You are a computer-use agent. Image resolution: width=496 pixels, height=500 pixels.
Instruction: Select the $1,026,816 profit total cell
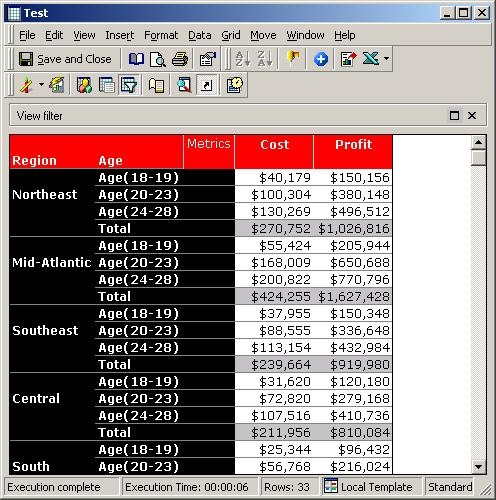point(353,229)
